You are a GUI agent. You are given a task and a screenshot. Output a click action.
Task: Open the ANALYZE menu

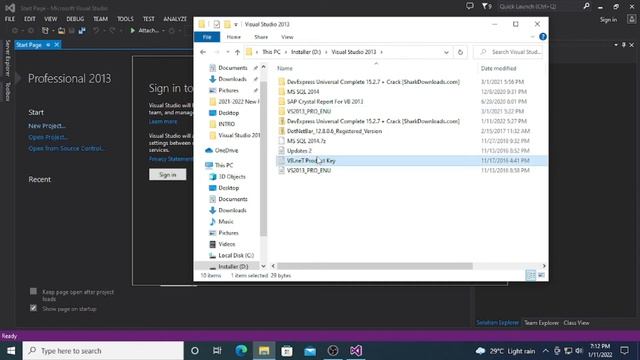tap(175, 19)
